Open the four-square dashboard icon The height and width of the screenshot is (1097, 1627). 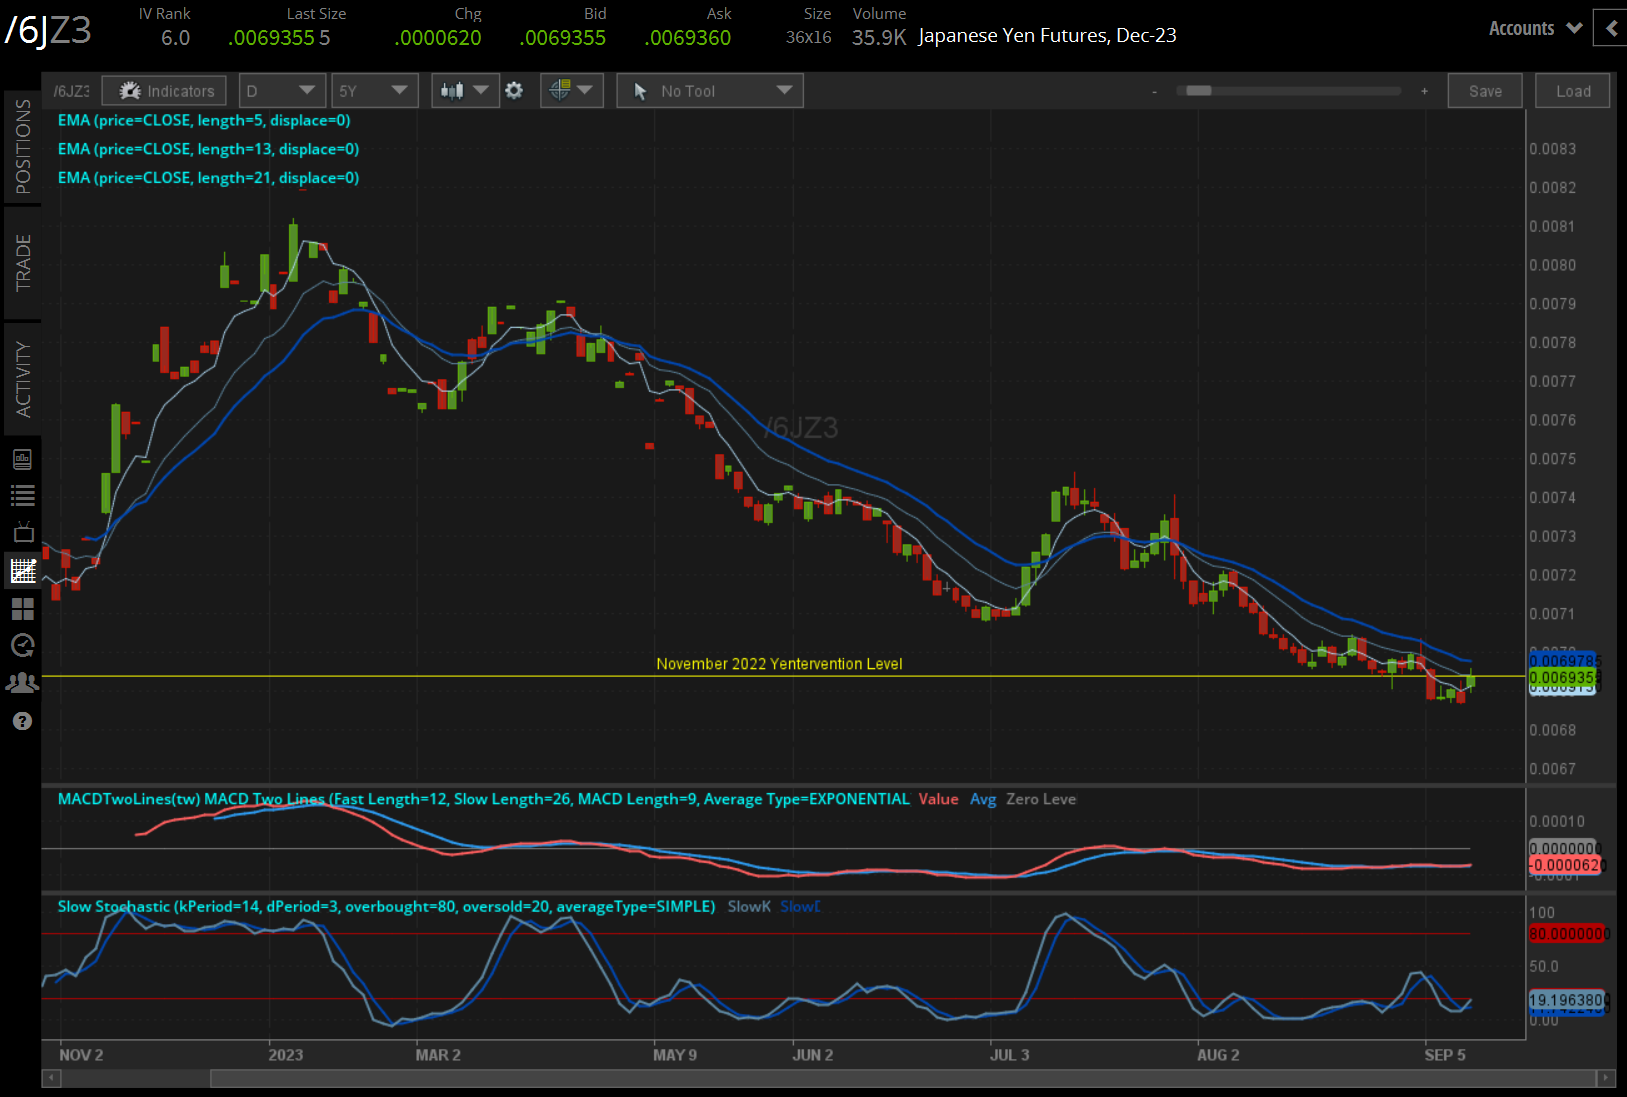click(x=22, y=609)
